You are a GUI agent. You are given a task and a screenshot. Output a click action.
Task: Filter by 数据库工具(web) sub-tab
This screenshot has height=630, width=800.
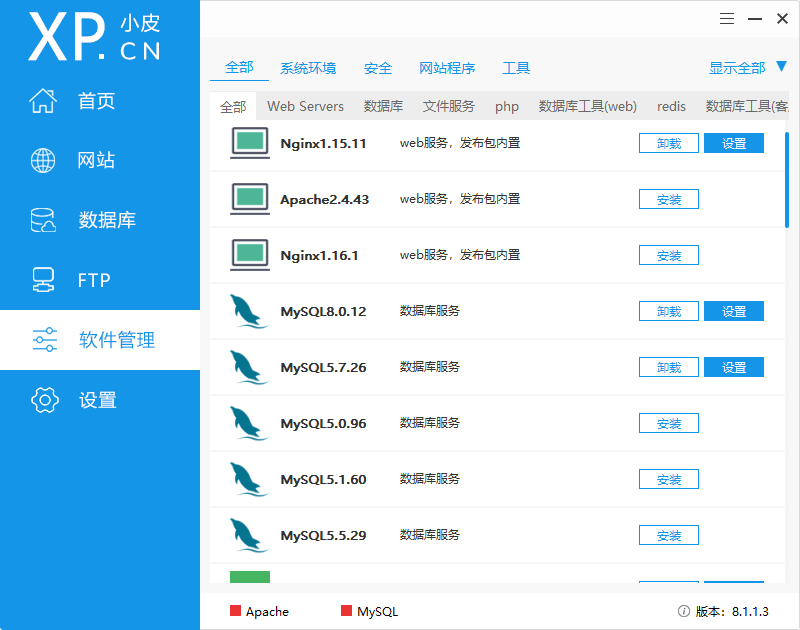[588, 106]
